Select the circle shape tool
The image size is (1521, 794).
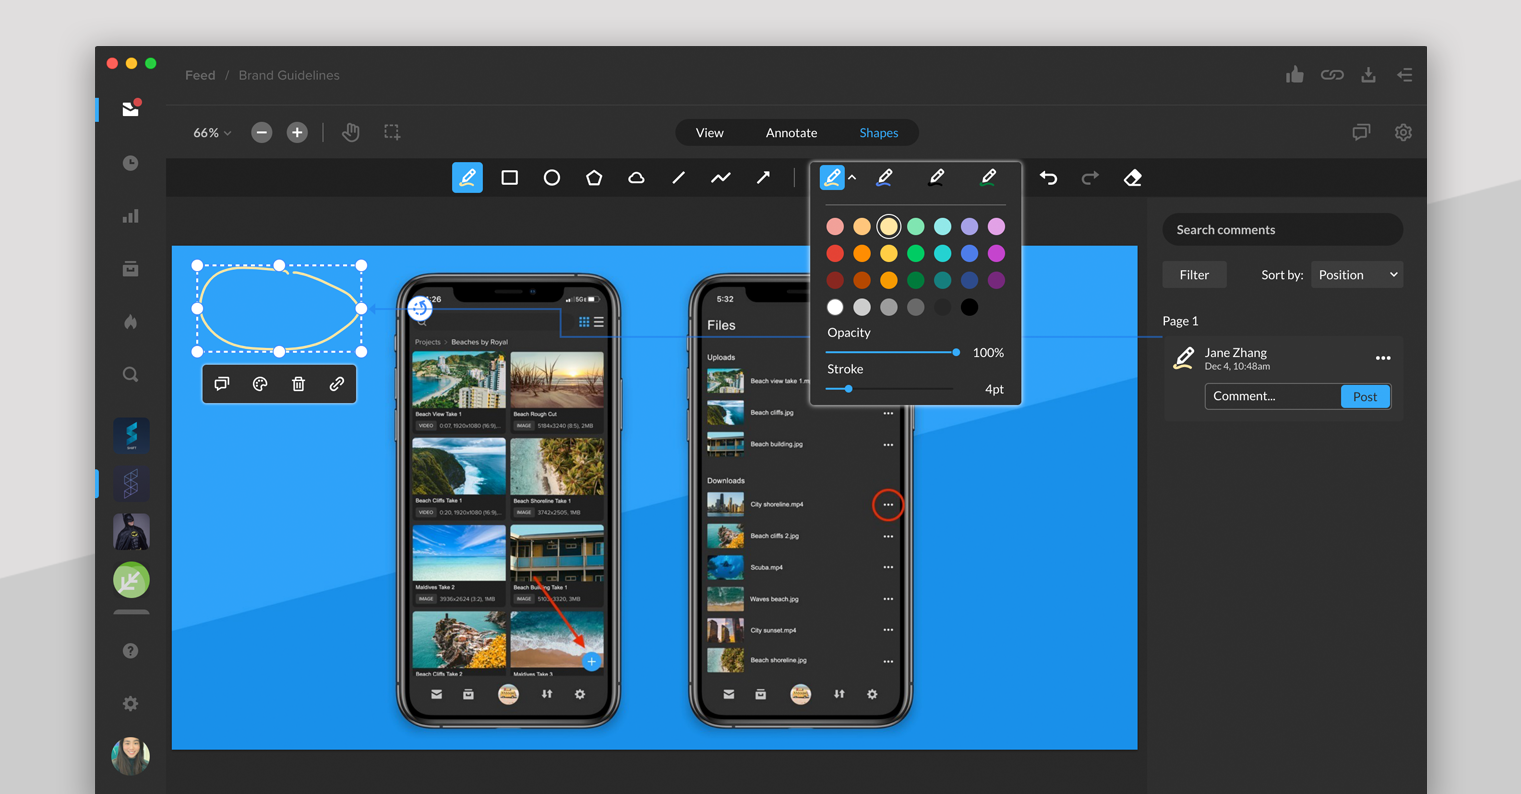[551, 178]
